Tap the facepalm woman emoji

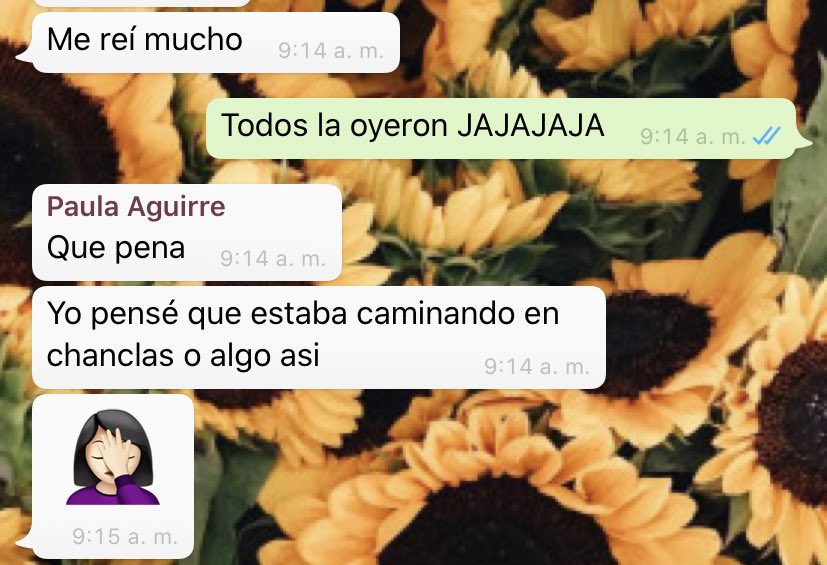click(113, 457)
